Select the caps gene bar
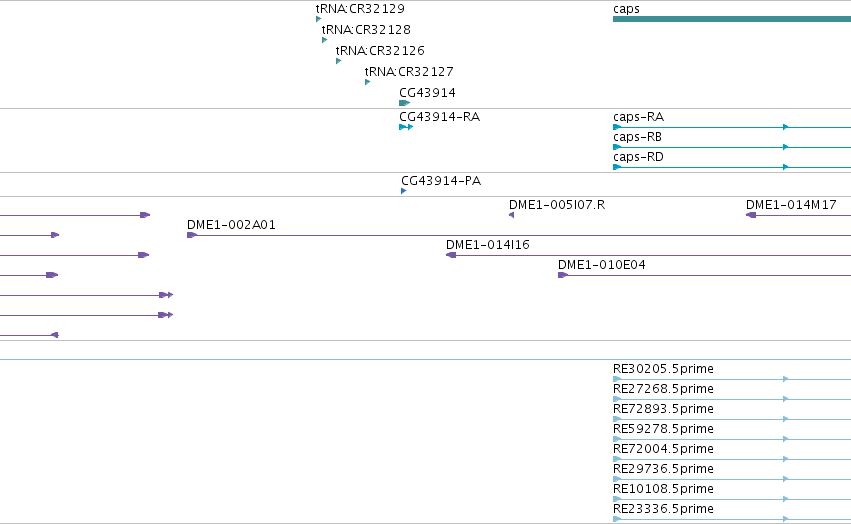The image size is (851, 524). tap(732, 19)
